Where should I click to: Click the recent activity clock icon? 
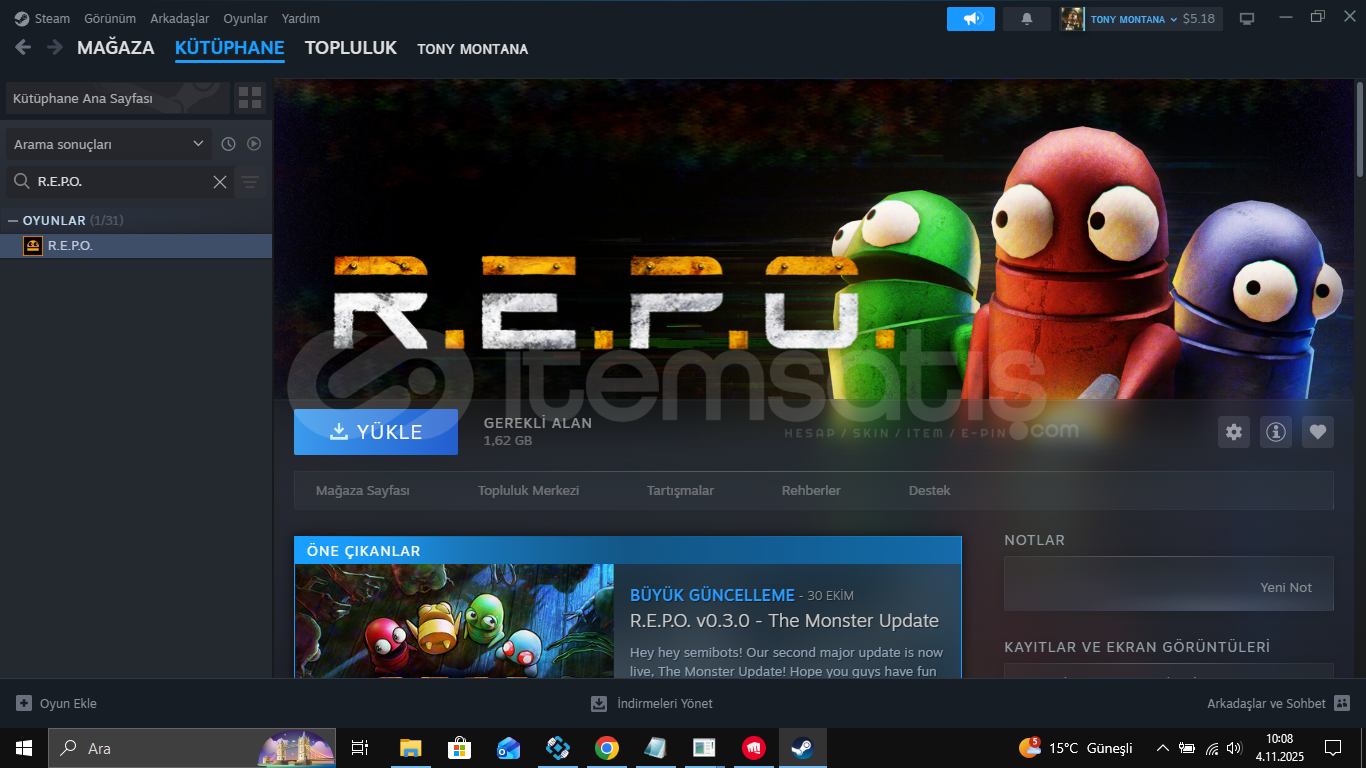pyautogui.click(x=228, y=144)
